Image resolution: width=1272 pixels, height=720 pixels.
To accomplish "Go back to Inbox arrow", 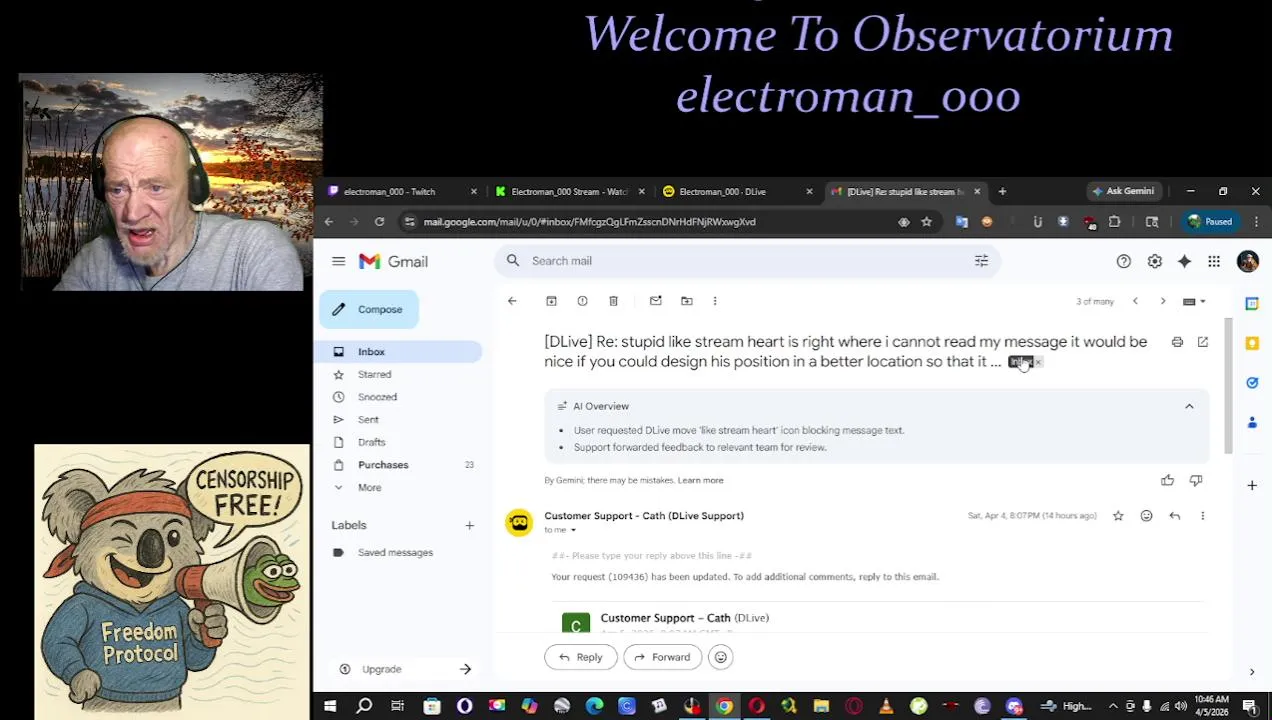I will point(512,301).
